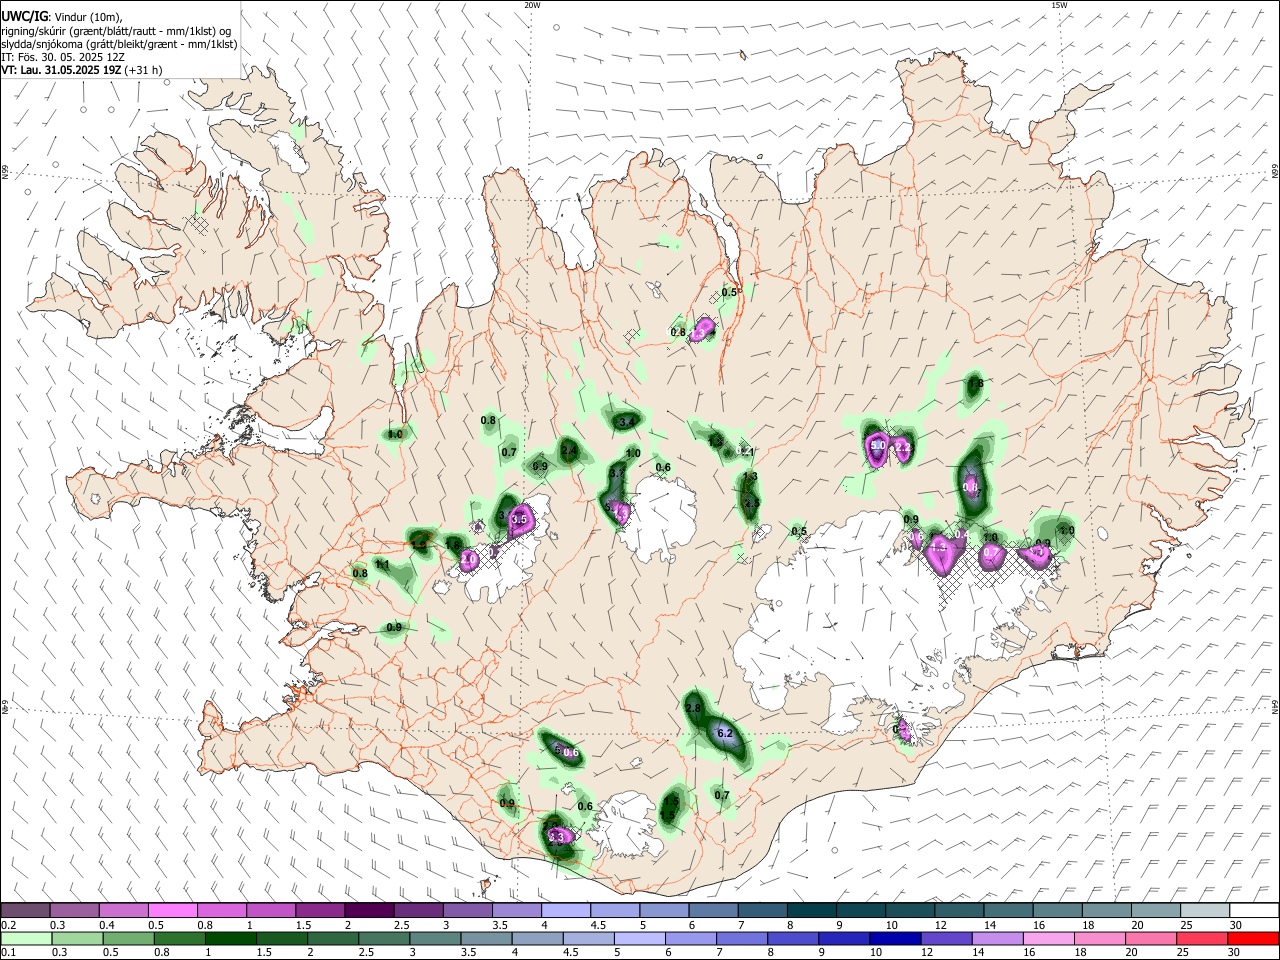
Task: Select the bright pink 0.5 swatch in upper legend
Action: click(172, 910)
